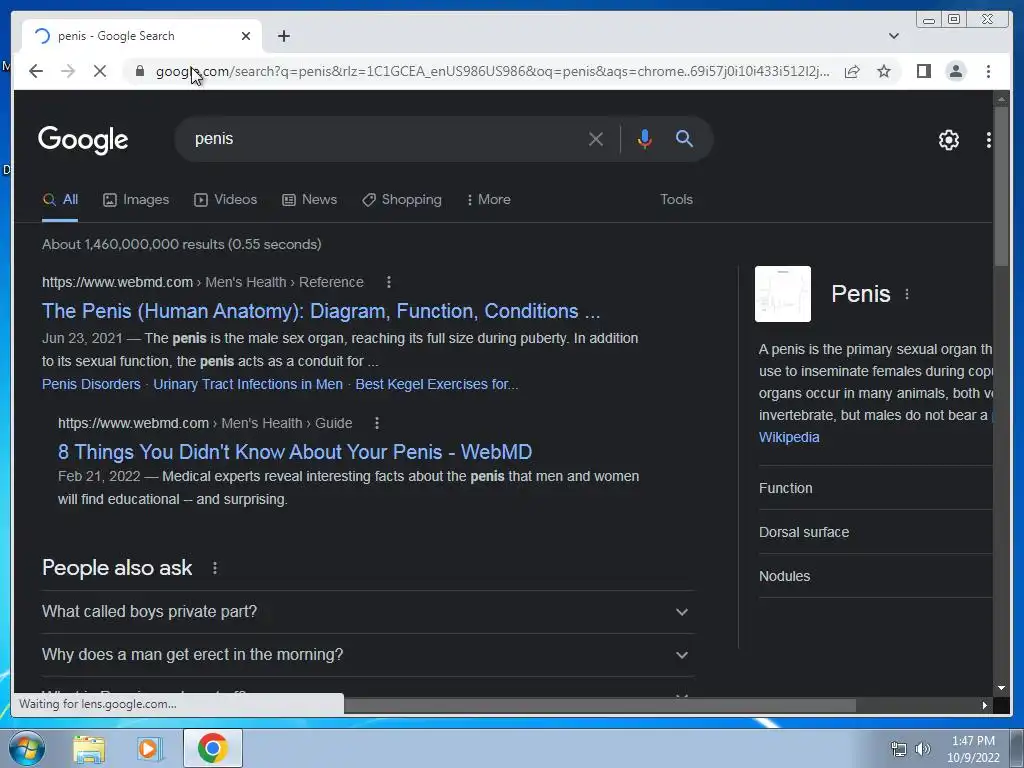The width and height of the screenshot is (1024, 768).
Task: Open the Windows Start menu
Action: tap(27, 748)
